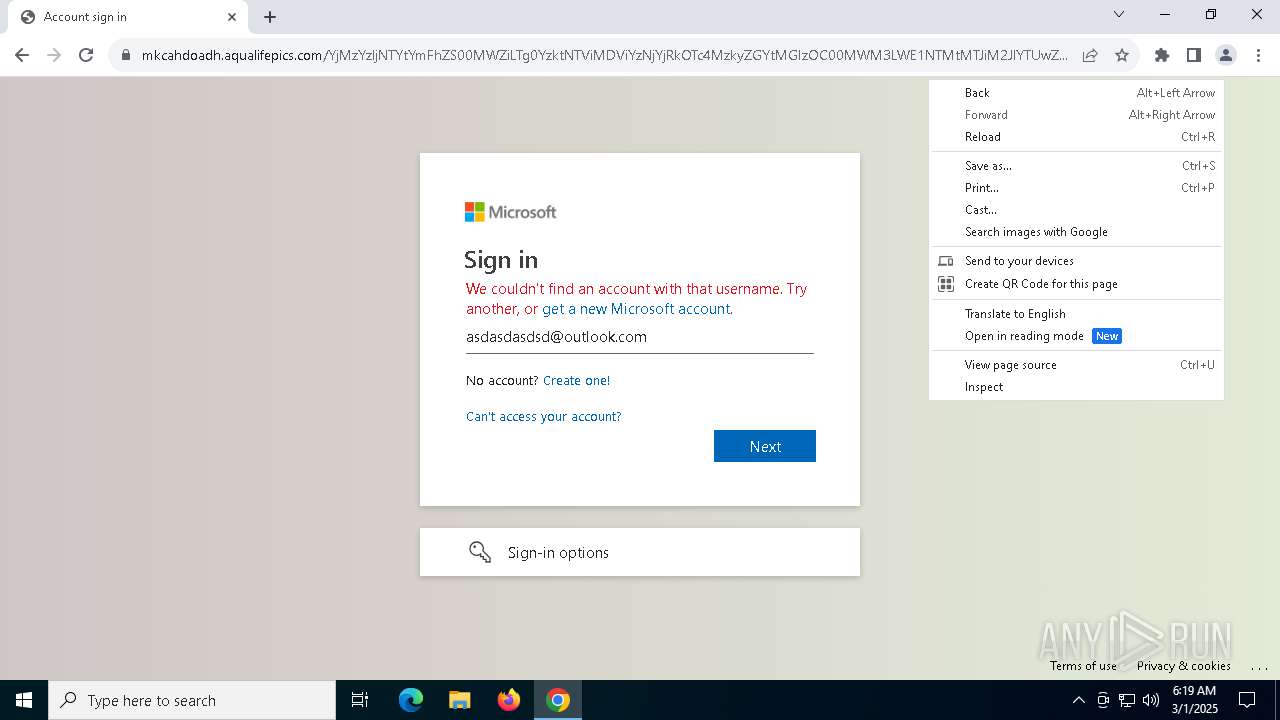Bookmark page with the star icon
The width and height of the screenshot is (1280, 720).
(1122, 55)
